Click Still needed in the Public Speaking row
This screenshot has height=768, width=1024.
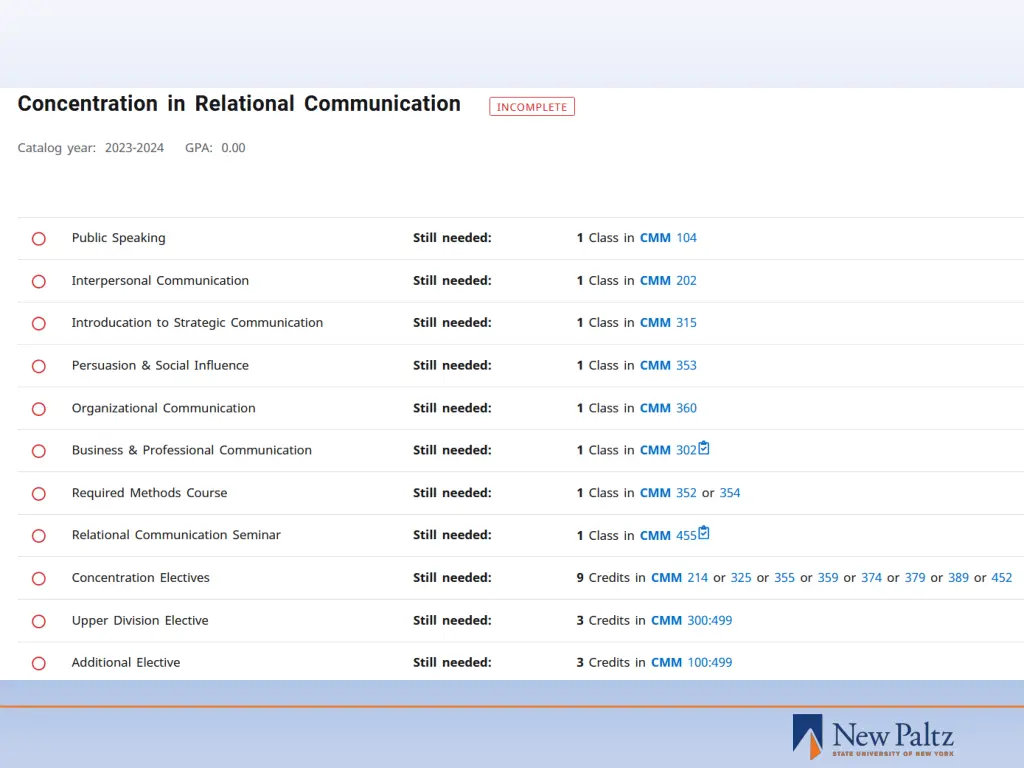(452, 238)
